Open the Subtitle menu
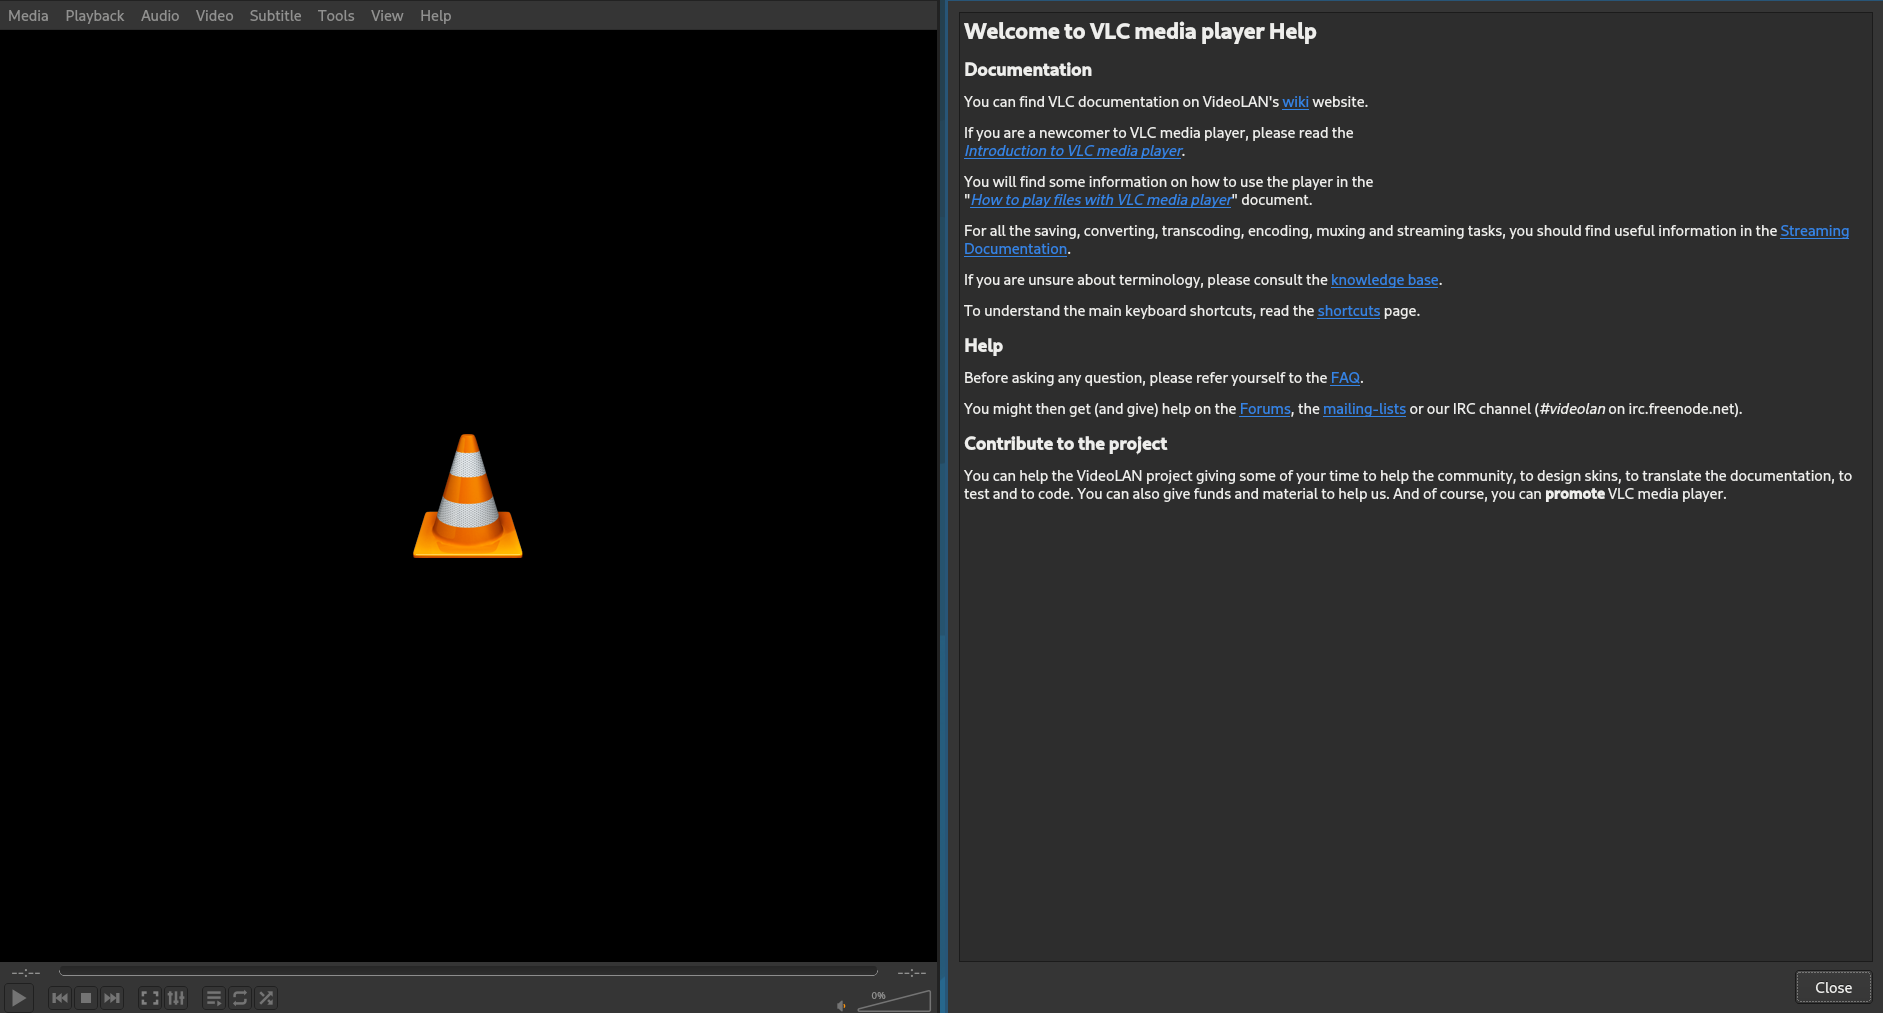1883x1013 pixels. coord(275,16)
